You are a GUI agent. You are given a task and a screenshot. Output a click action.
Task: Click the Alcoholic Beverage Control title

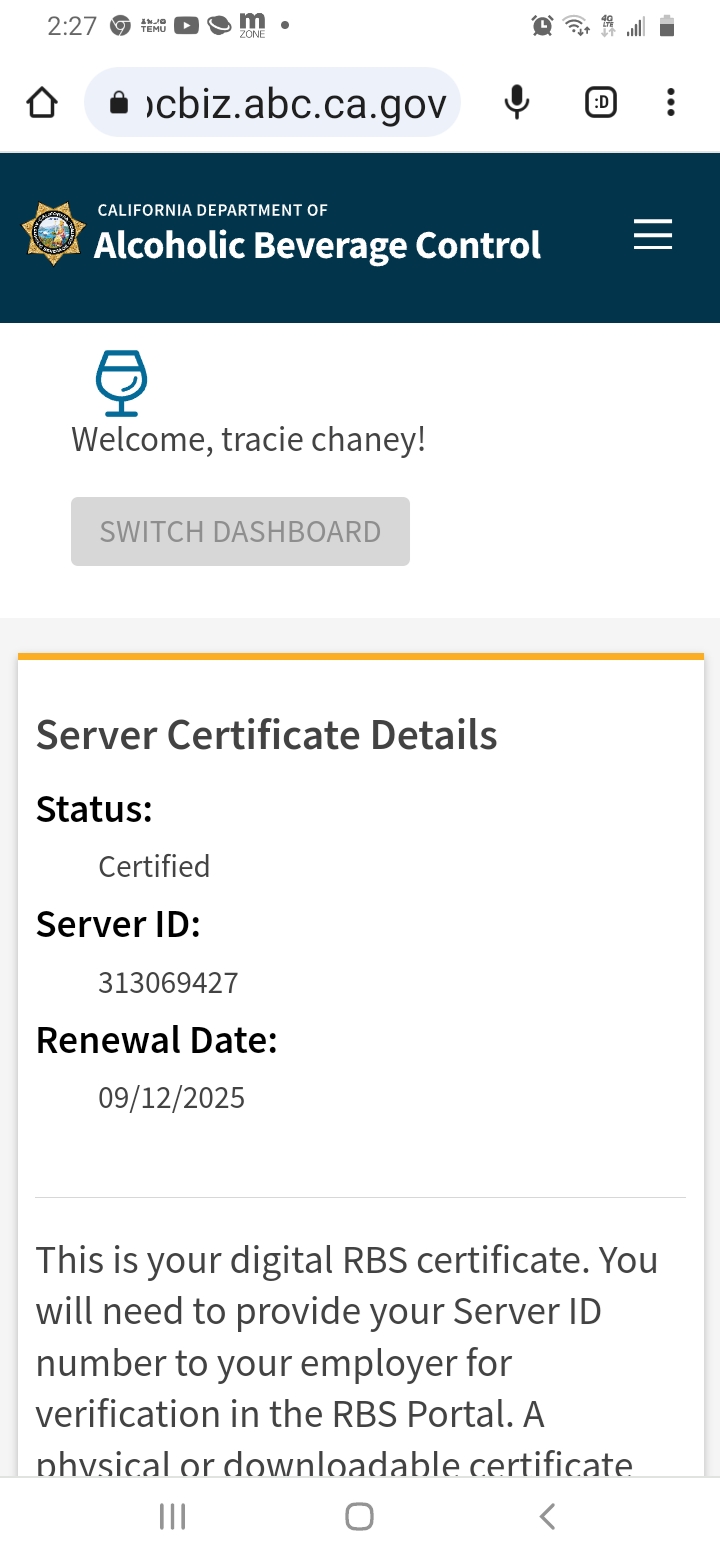click(317, 245)
